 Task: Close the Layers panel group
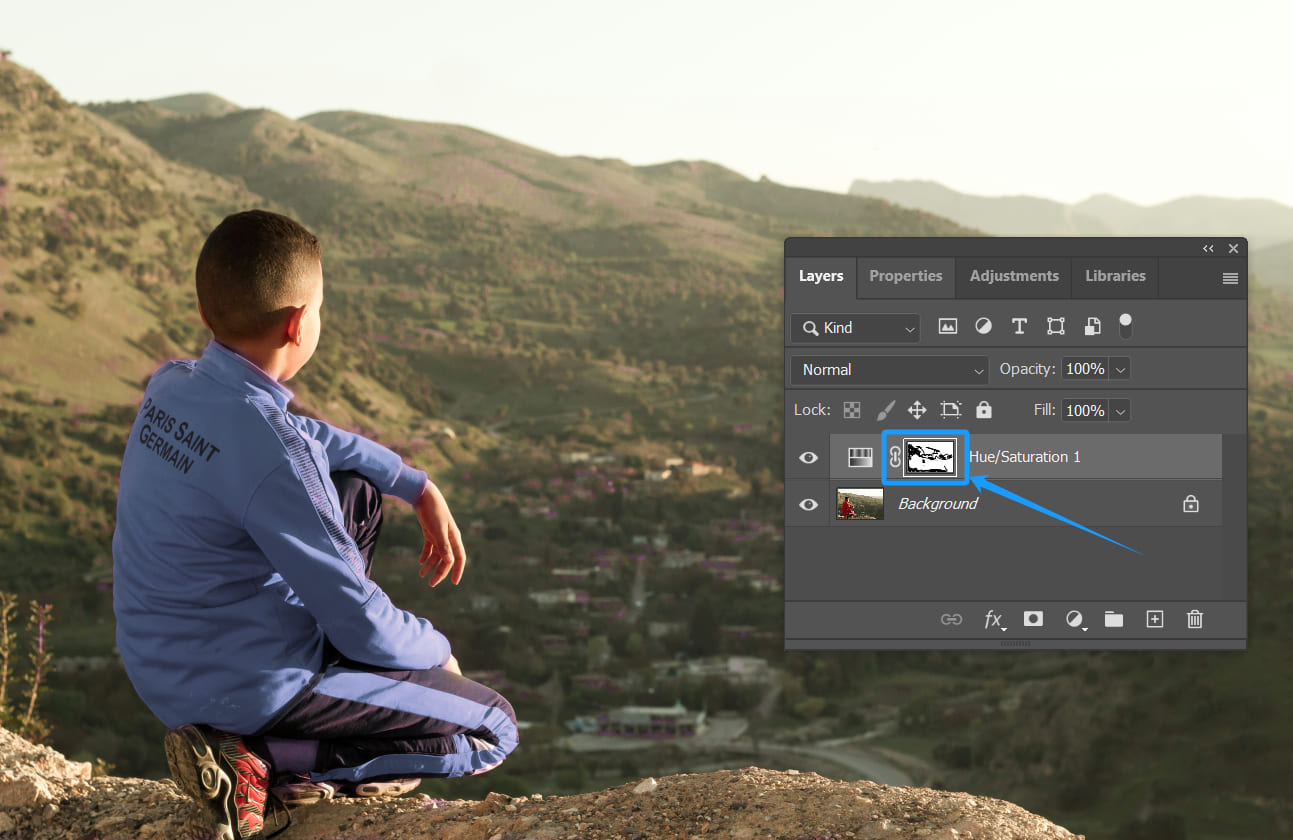[1233, 249]
